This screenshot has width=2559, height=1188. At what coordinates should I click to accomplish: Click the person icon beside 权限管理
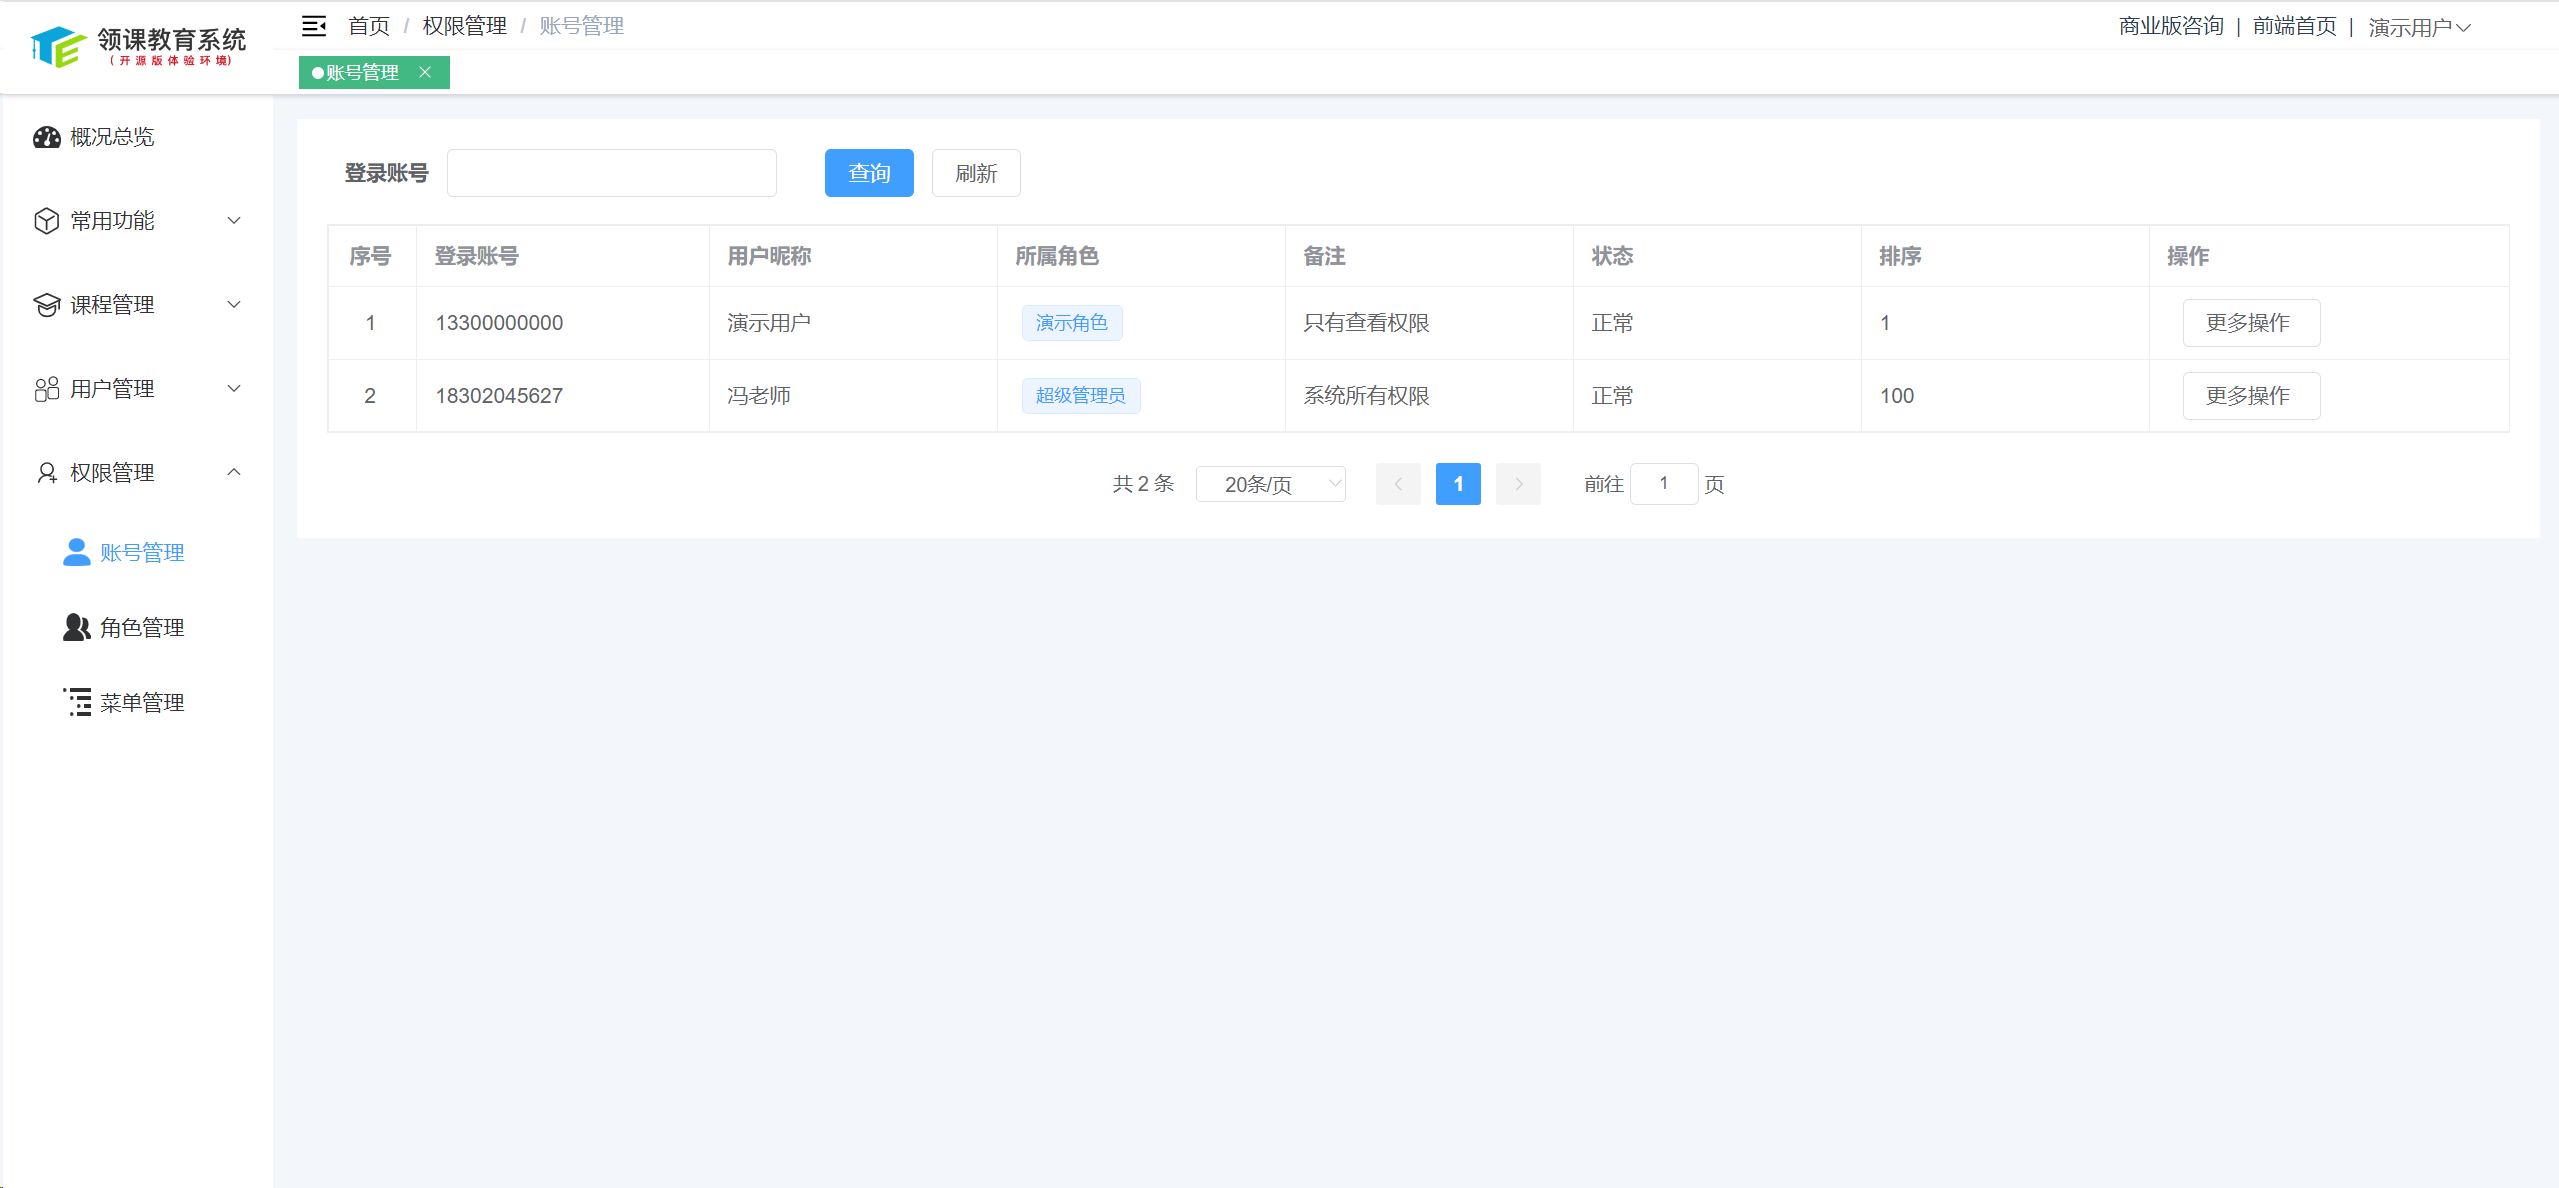[47, 473]
